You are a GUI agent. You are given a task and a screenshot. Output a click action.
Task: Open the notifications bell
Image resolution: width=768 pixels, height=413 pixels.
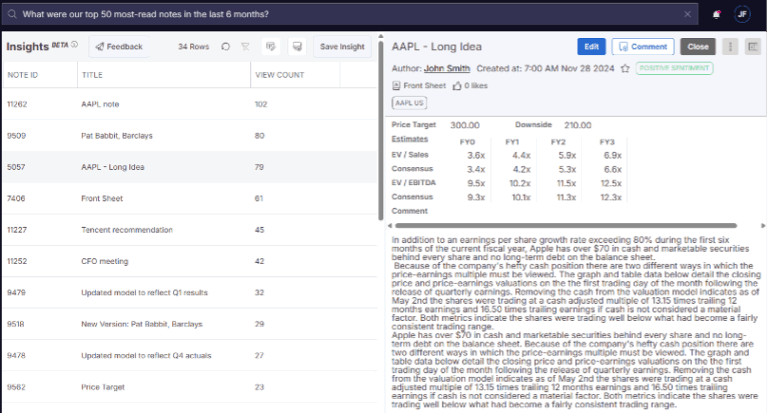pos(716,14)
